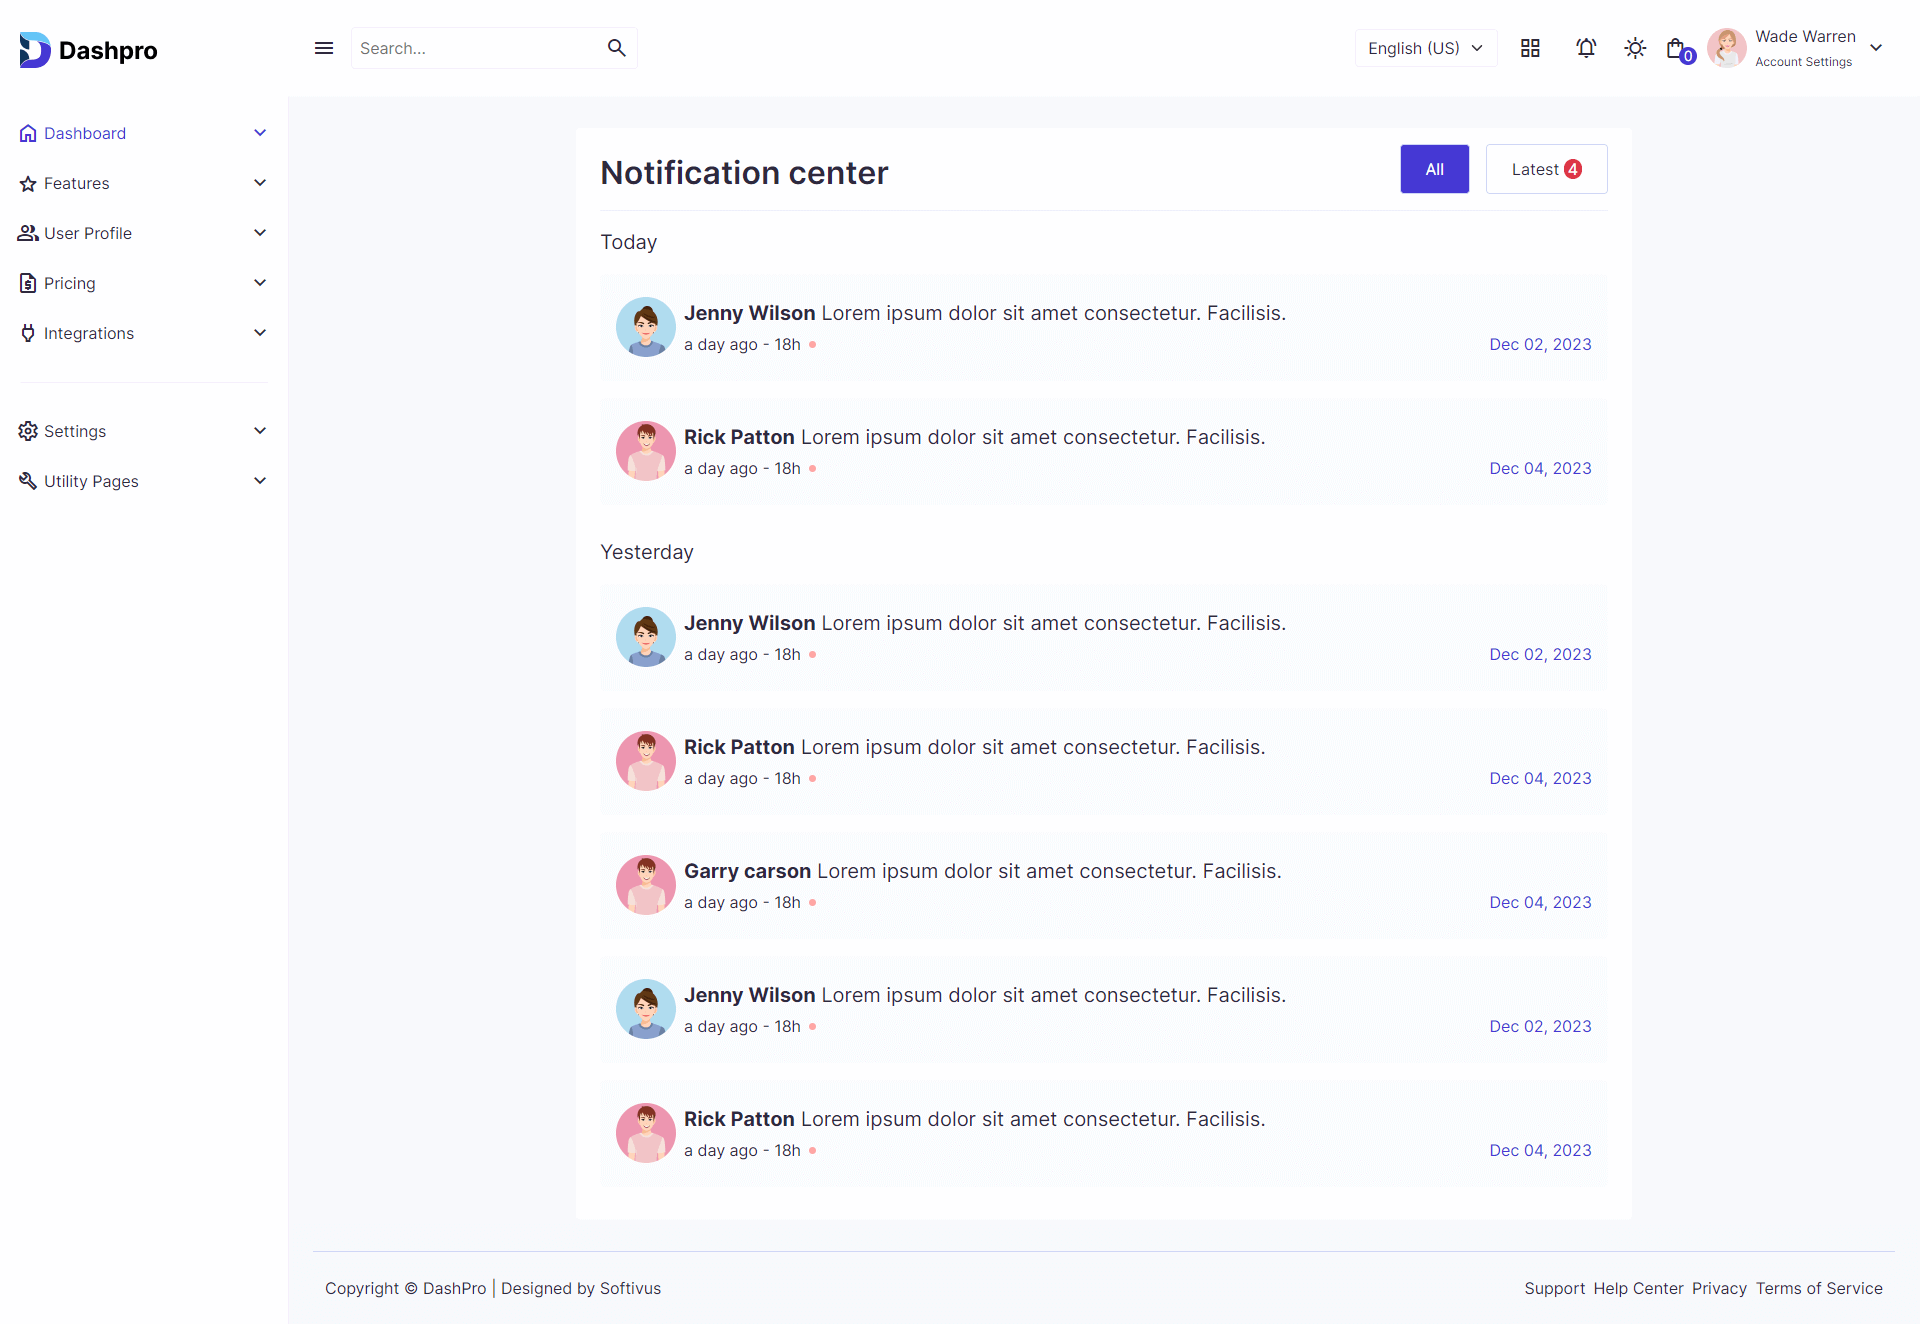This screenshot has height=1324, width=1920.
Task: Focus the Search input field
Action: point(475,48)
